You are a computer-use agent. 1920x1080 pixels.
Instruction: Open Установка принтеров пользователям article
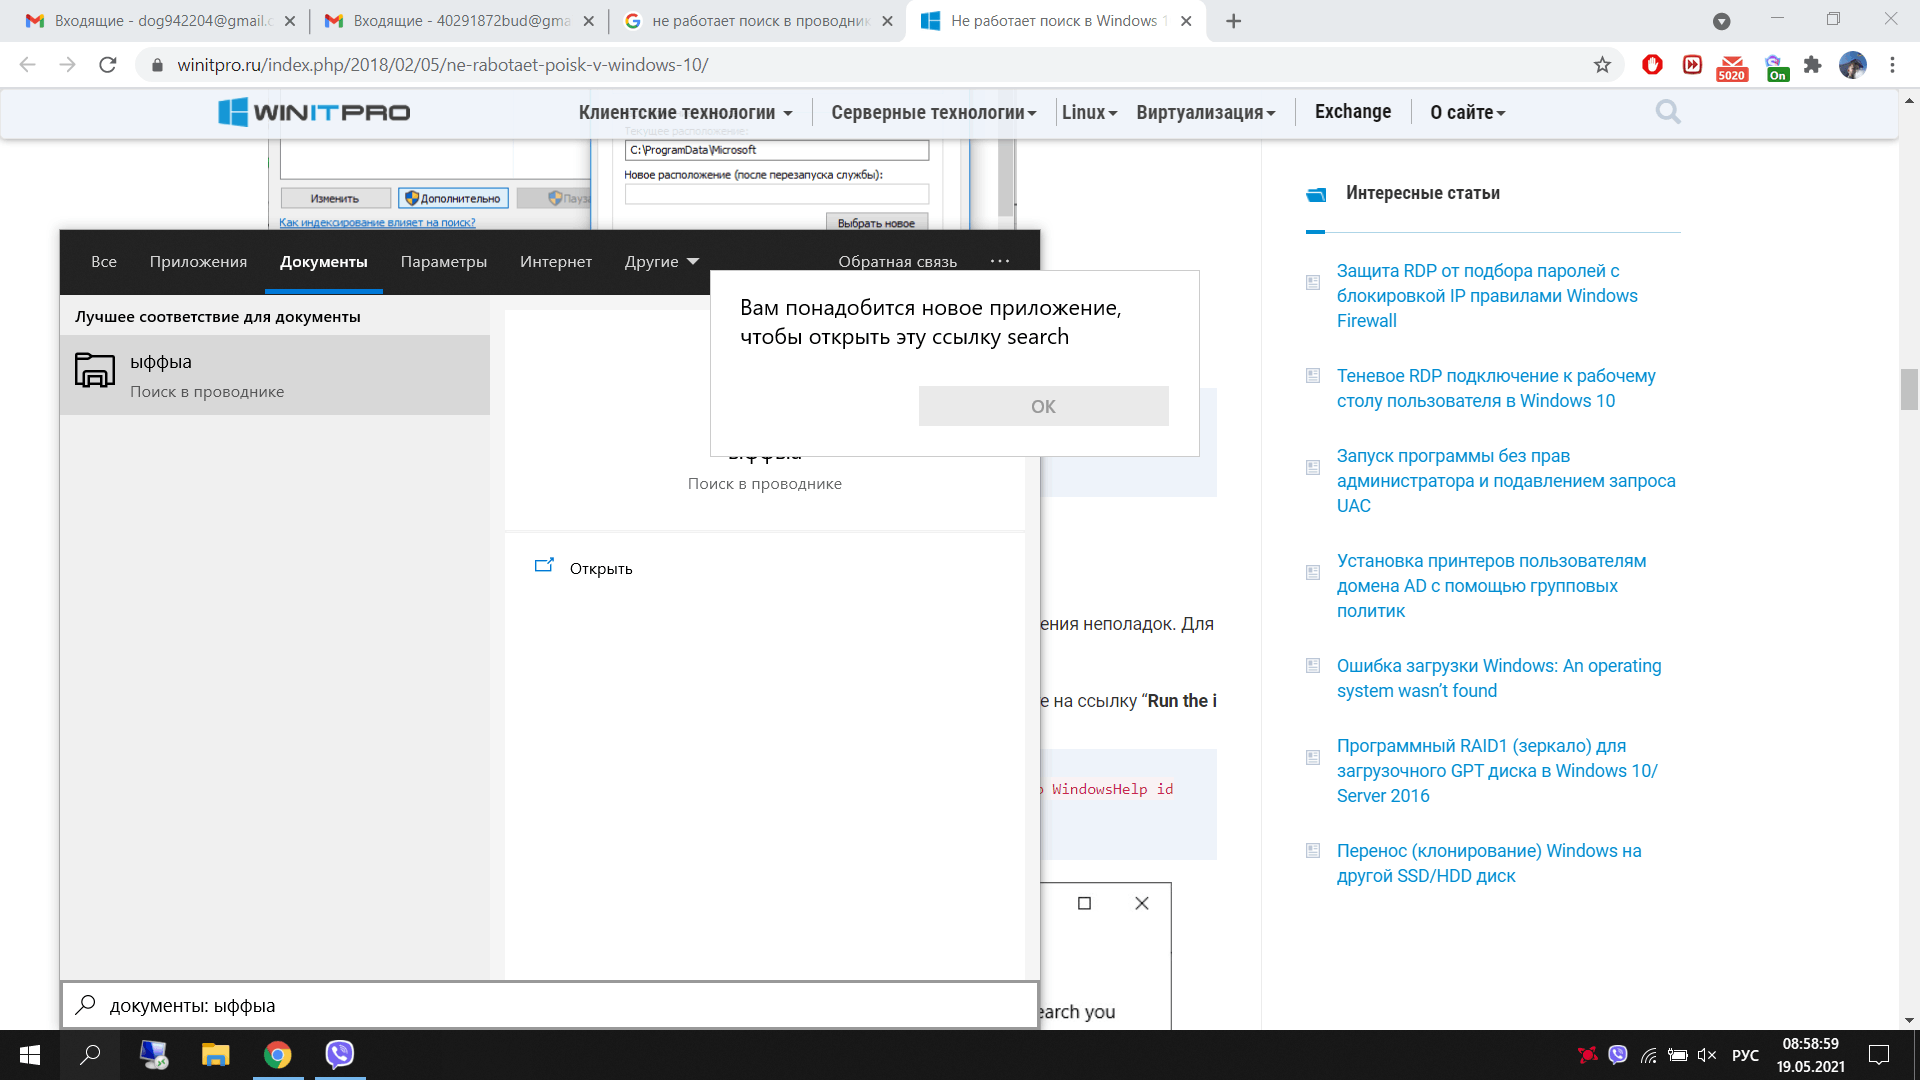[1491, 586]
